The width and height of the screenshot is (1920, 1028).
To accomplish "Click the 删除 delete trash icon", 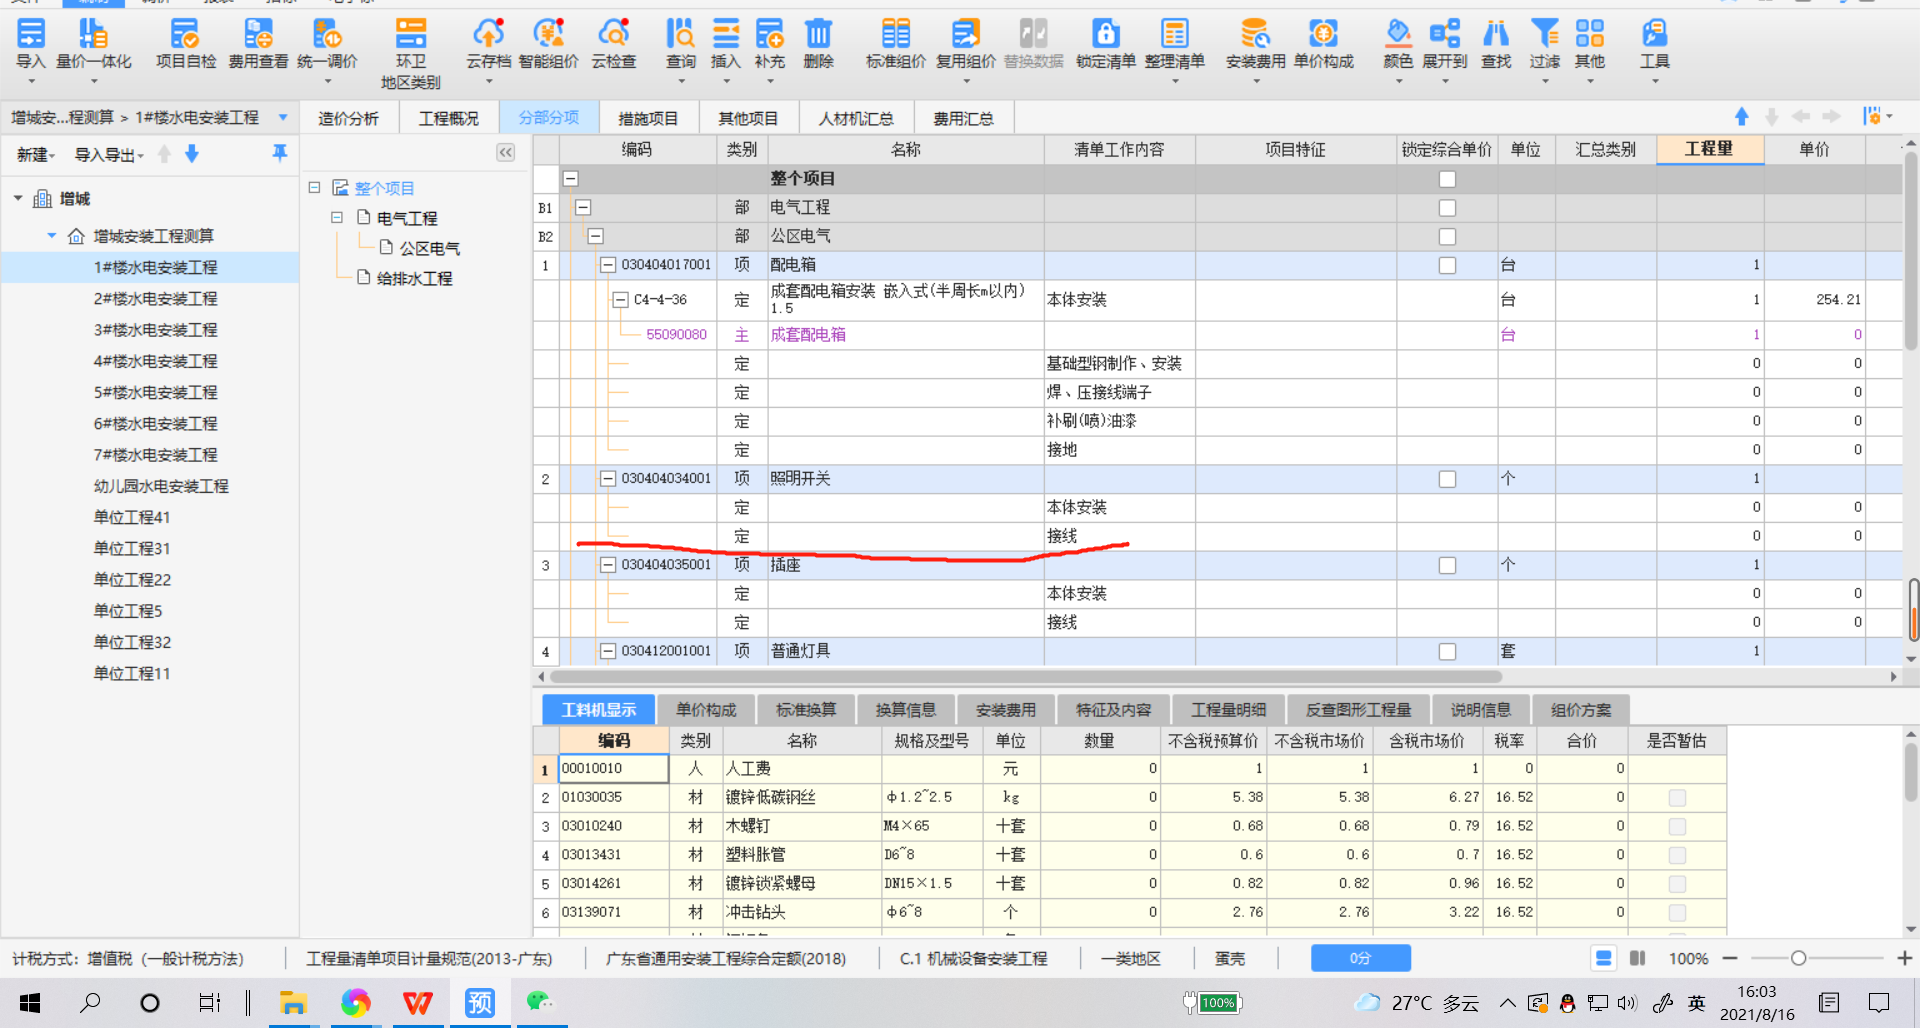I will click(x=818, y=45).
